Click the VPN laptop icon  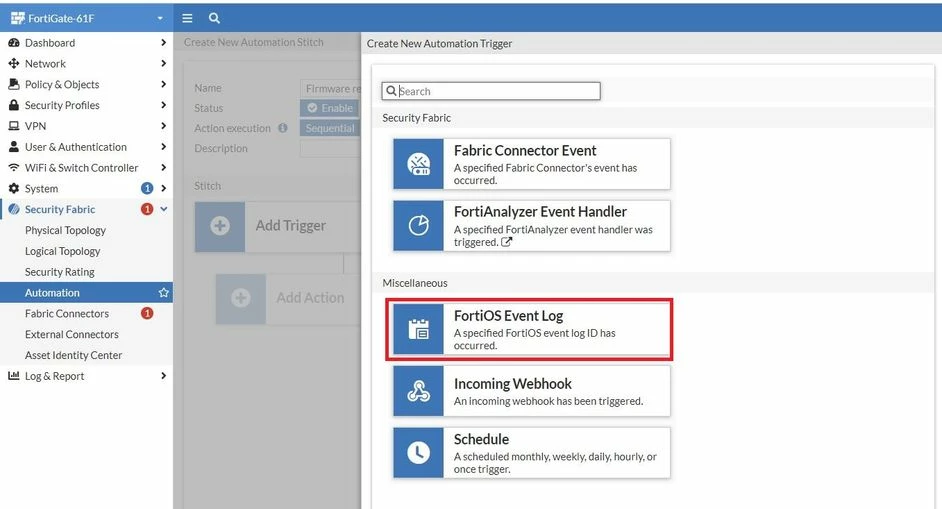(13, 126)
